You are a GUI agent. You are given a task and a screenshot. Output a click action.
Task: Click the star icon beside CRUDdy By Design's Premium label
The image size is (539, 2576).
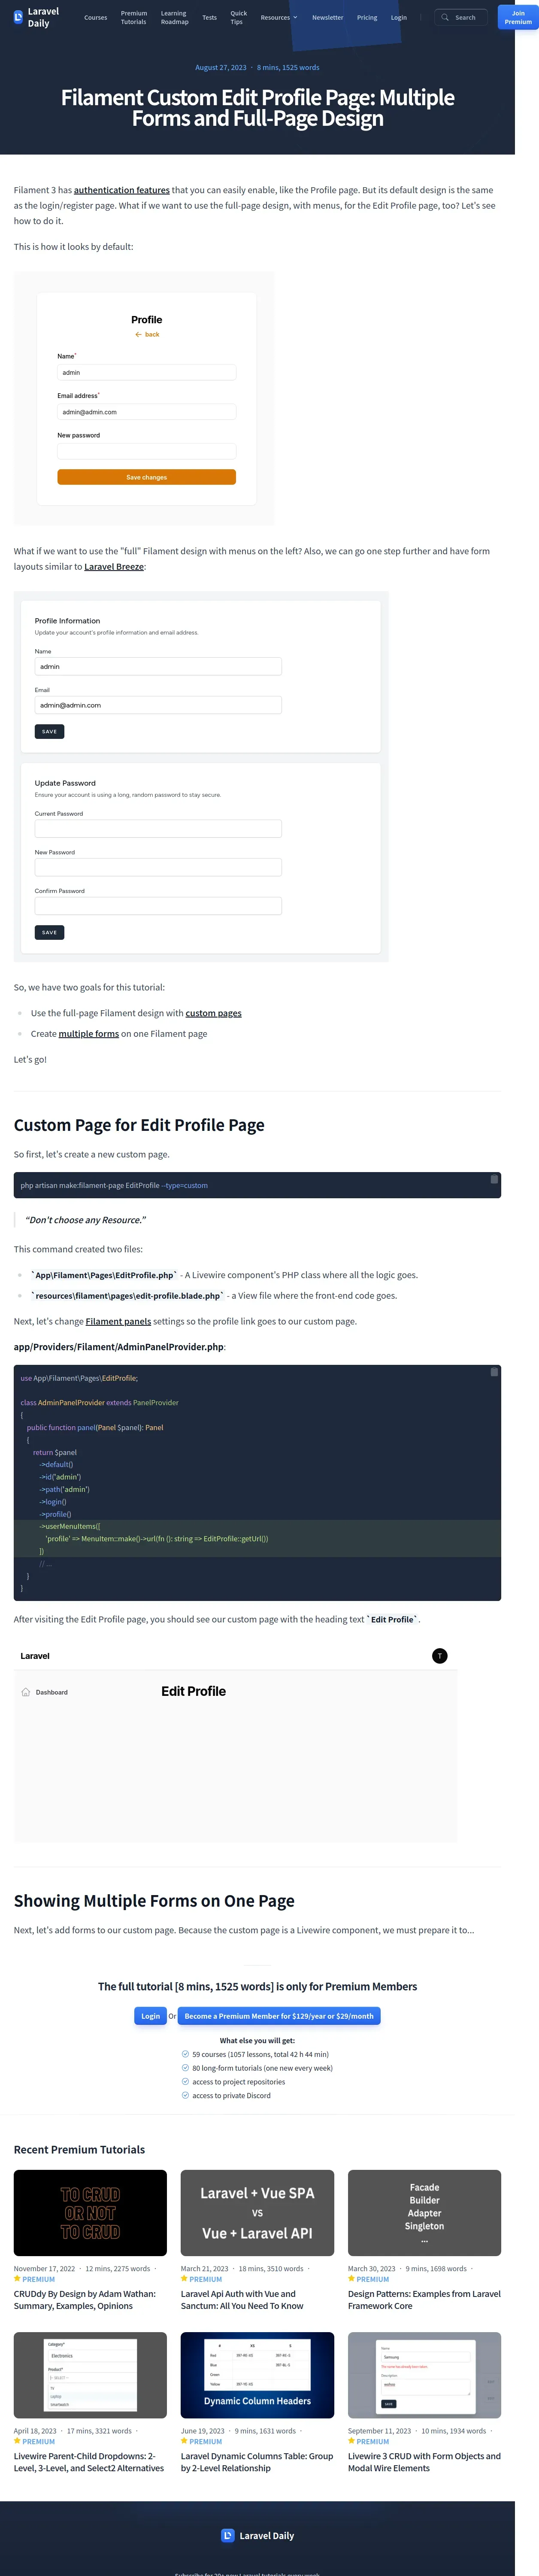(x=17, y=2279)
